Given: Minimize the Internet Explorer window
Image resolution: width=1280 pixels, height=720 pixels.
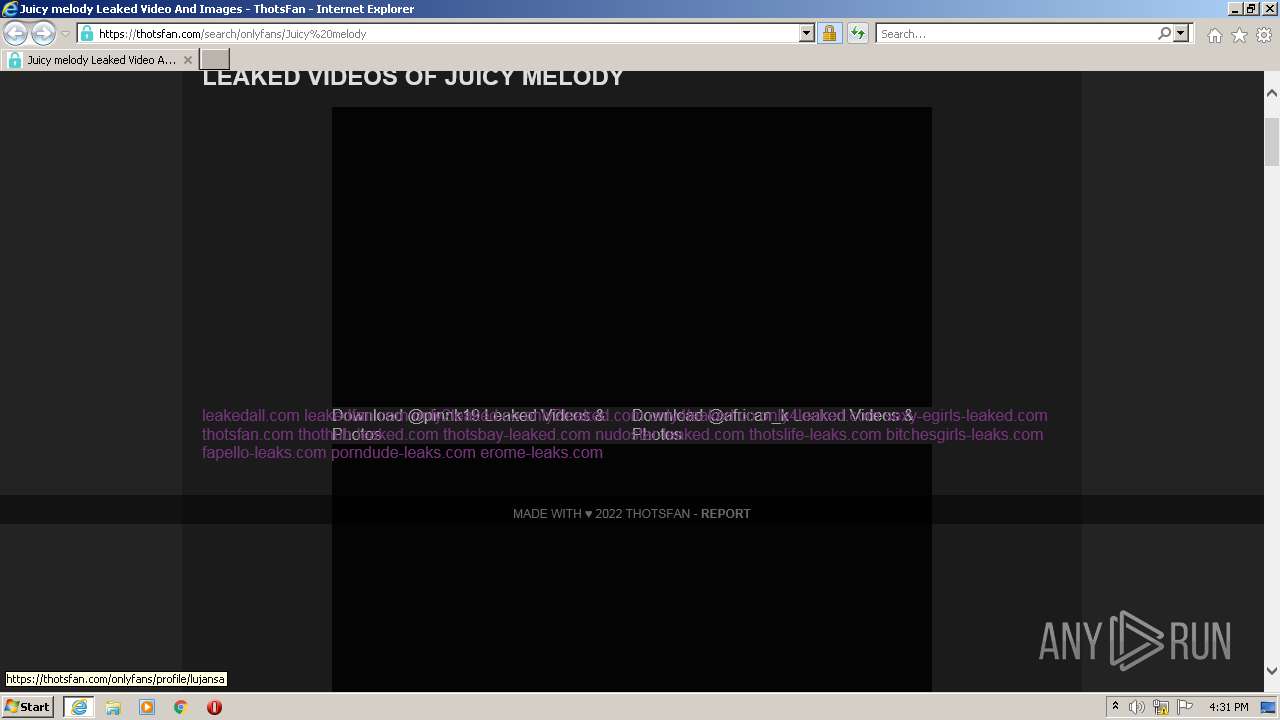Looking at the screenshot, I should (x=1235, y=9).
